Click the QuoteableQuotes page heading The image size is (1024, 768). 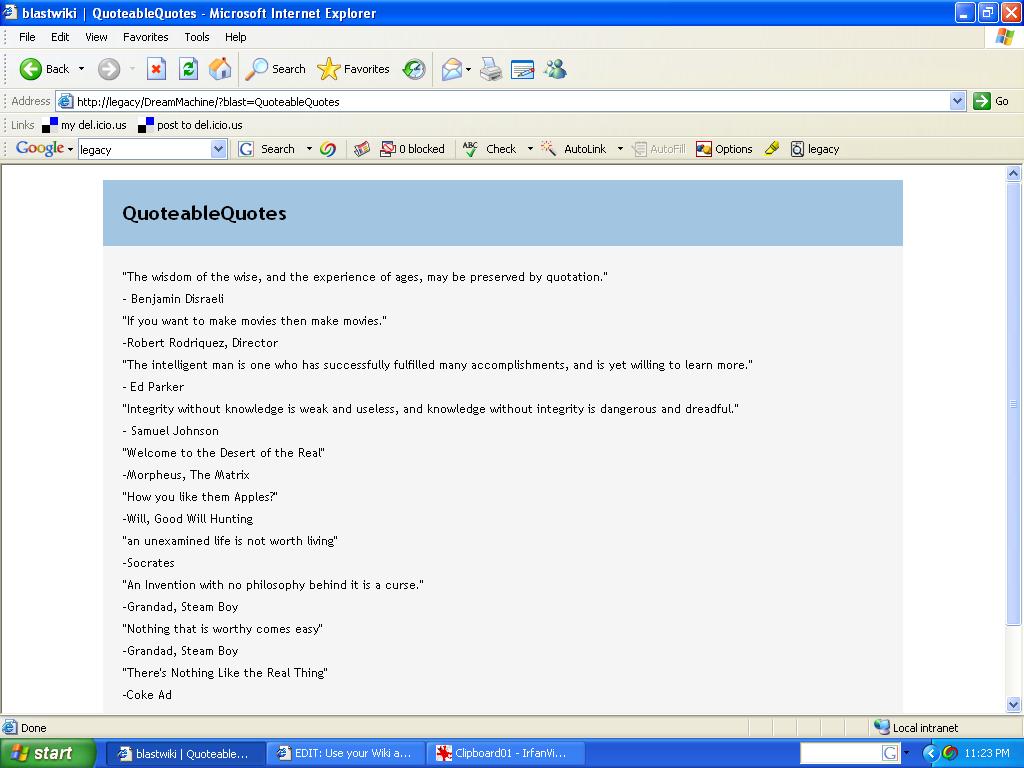coord(204,214)
